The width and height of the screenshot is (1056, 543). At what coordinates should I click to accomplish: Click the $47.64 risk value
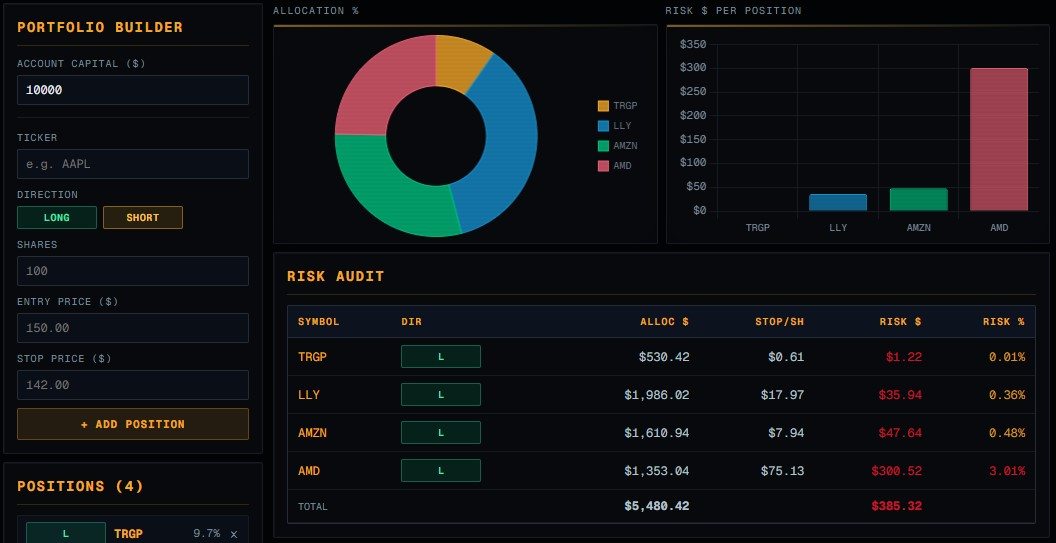coord(900,433)
